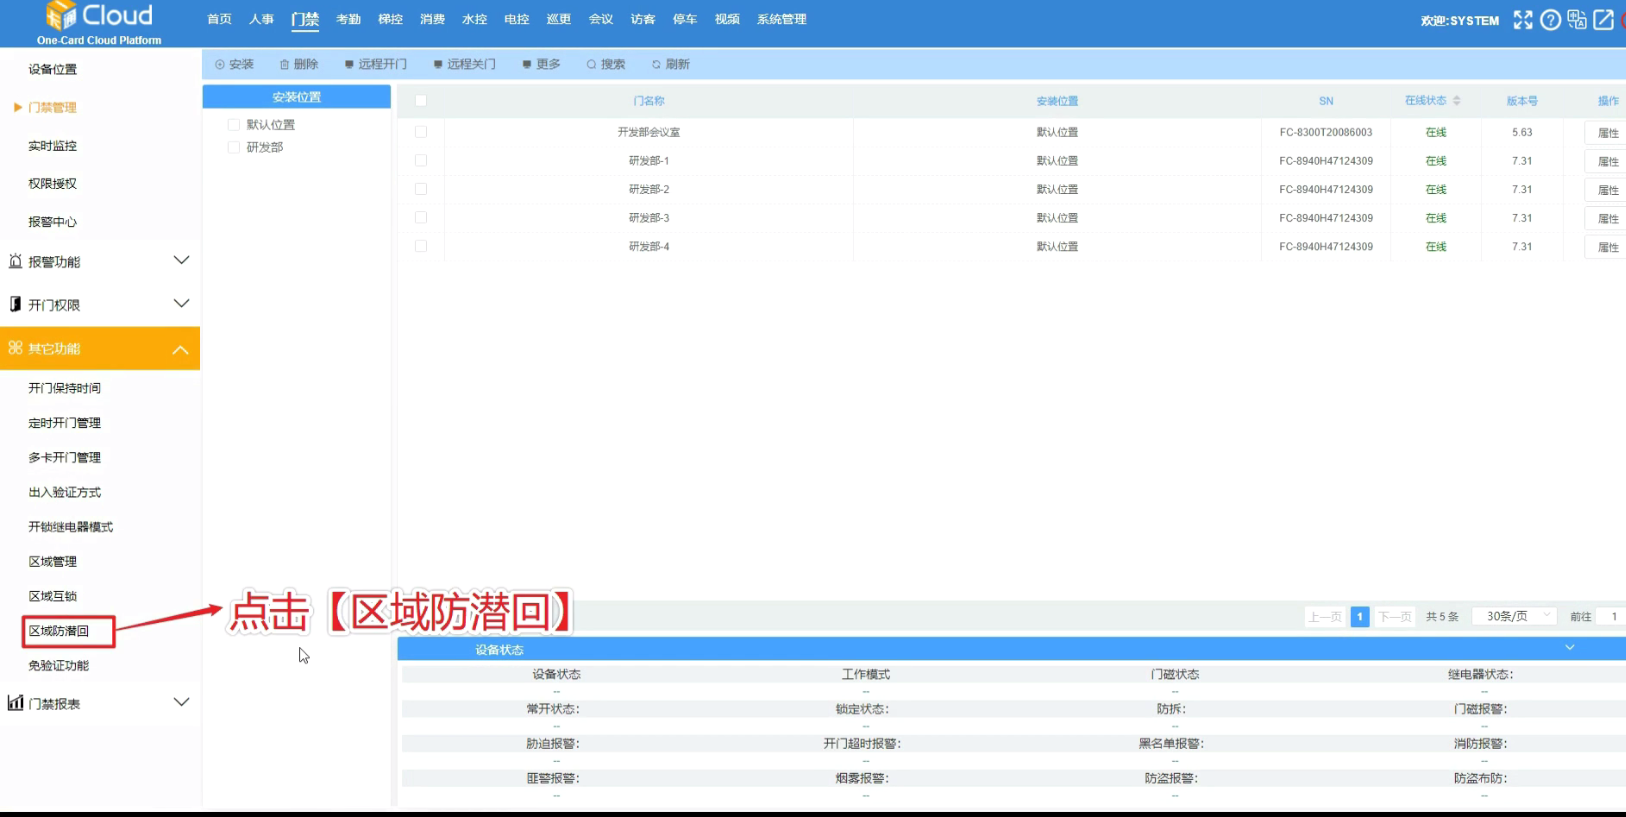Screen dimensions: 1626x817
Task: Collapse the 其它功能 sidebar section
Action: pos(181,349)
